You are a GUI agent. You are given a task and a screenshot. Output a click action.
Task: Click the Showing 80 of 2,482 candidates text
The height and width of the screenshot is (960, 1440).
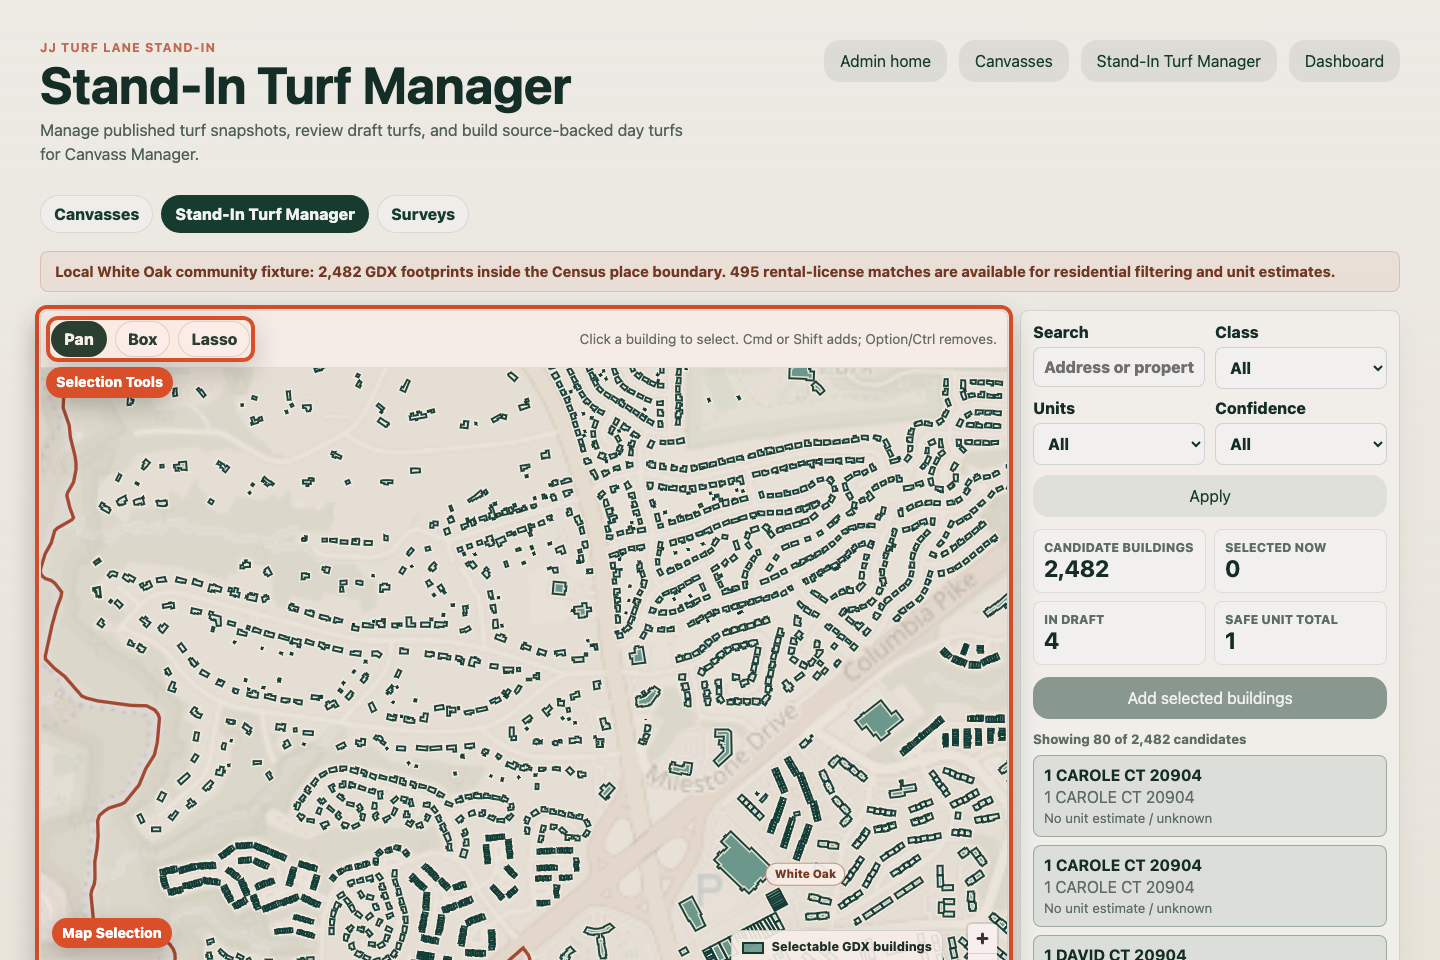(1139, 739)
